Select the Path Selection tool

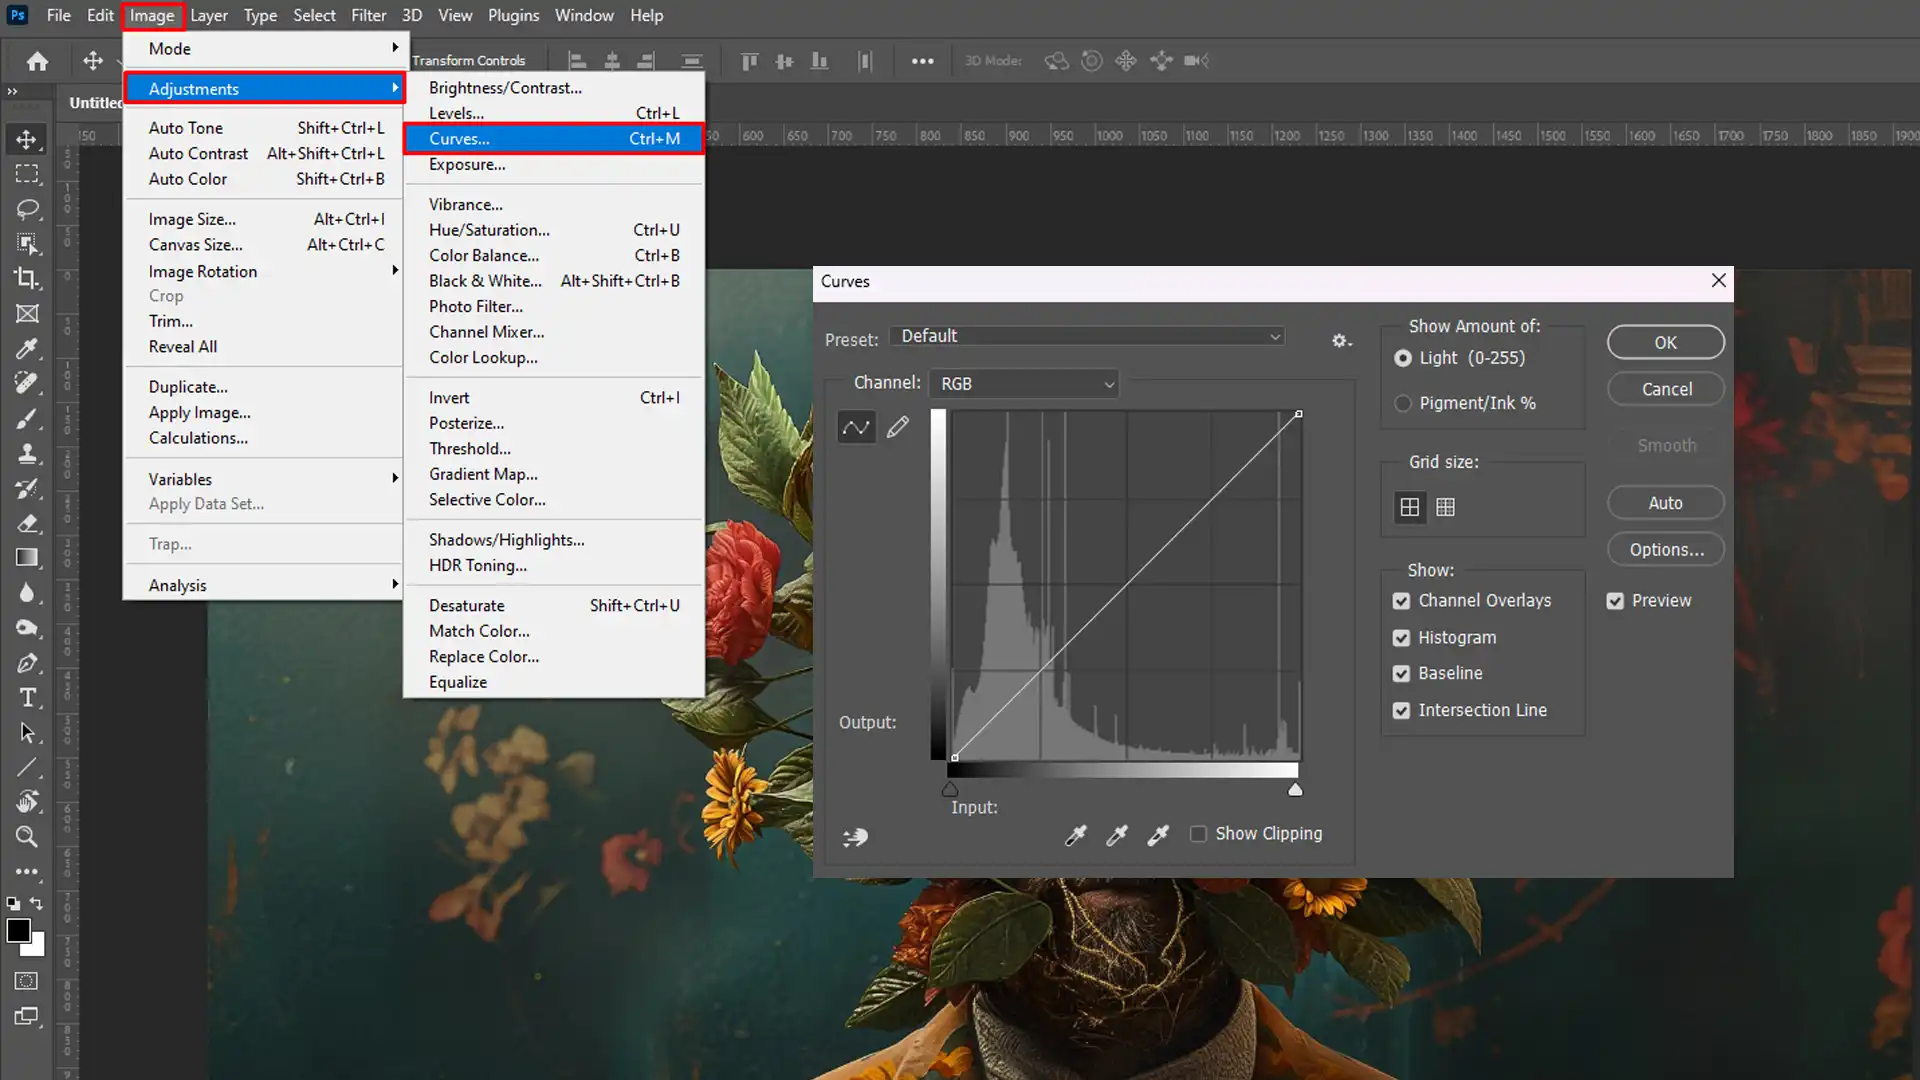[27, 733]
